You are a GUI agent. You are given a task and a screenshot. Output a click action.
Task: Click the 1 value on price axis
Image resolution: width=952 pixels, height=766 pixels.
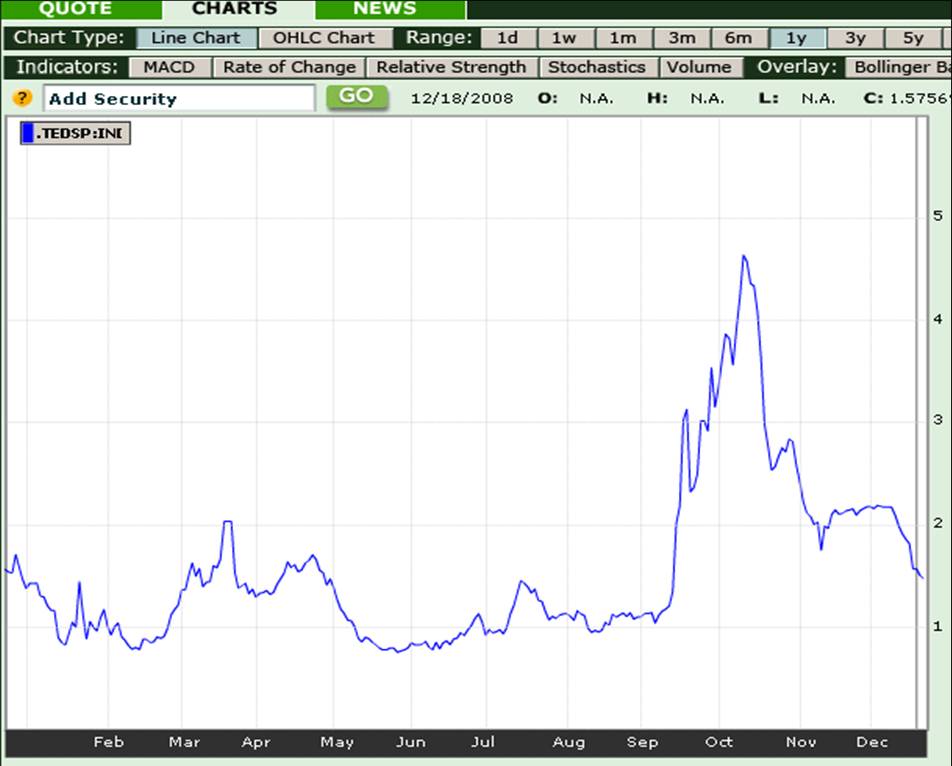coord(938,626)
